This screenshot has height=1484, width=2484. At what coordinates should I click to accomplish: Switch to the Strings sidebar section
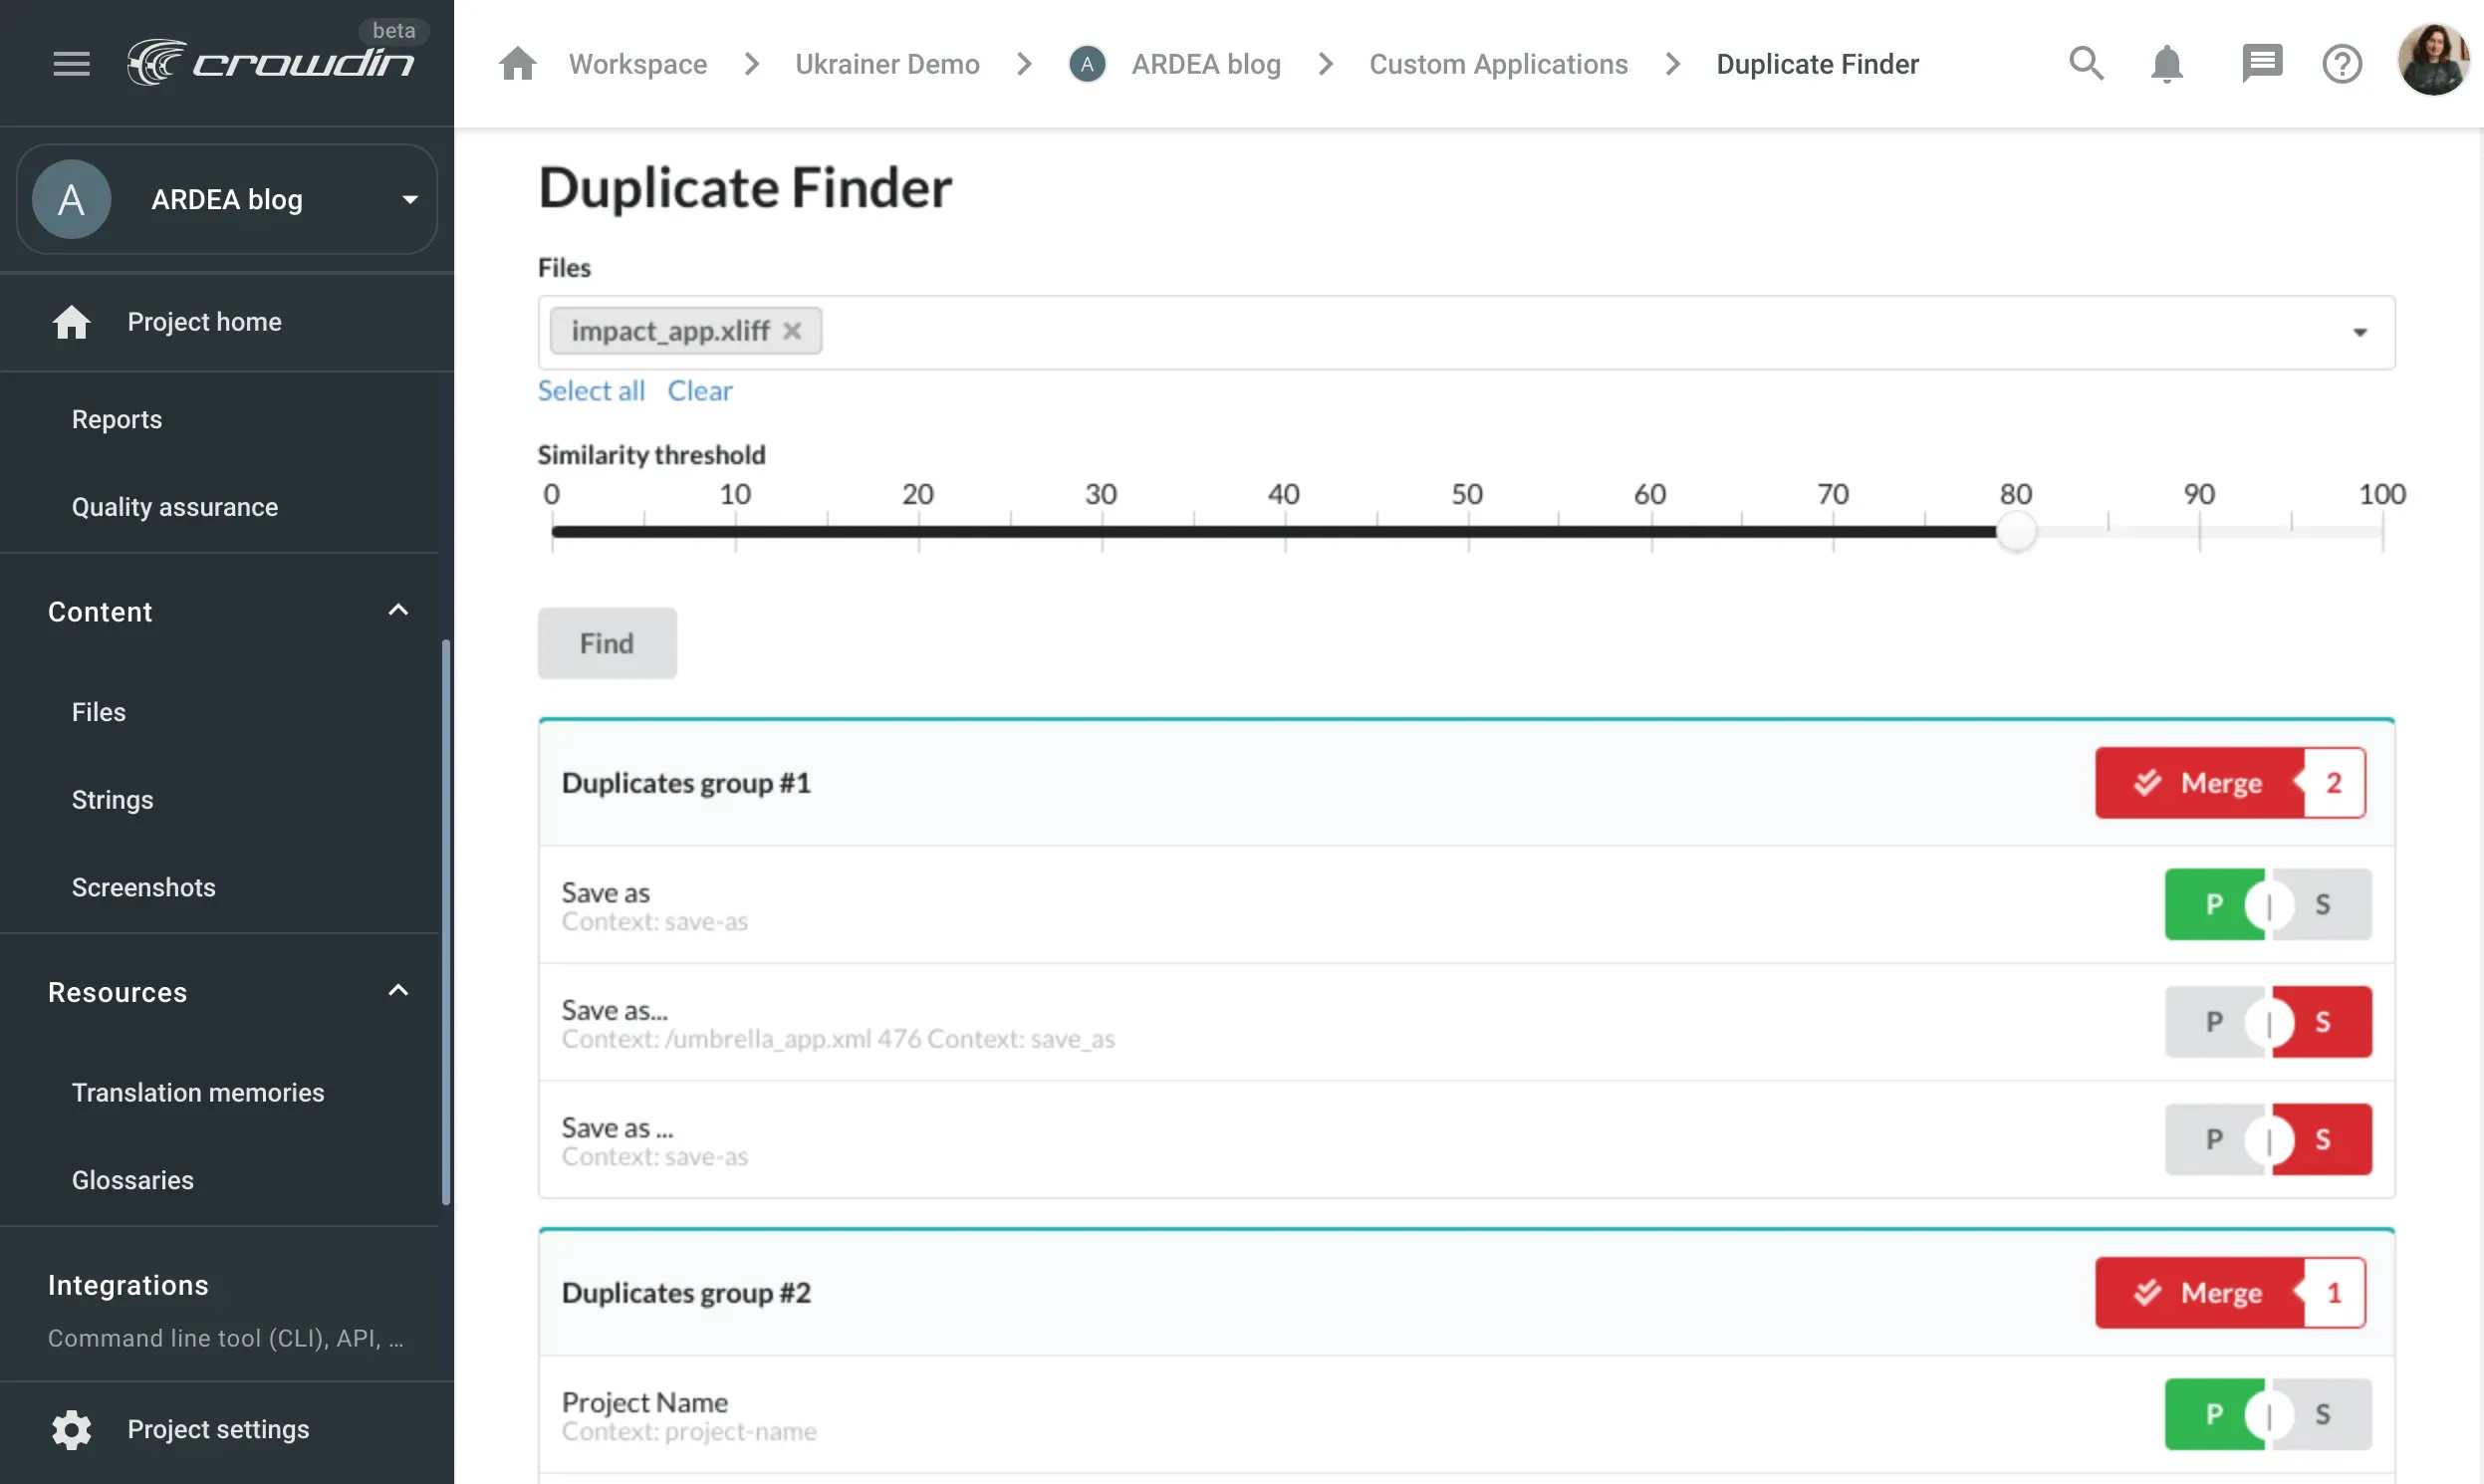coord(112,799)
